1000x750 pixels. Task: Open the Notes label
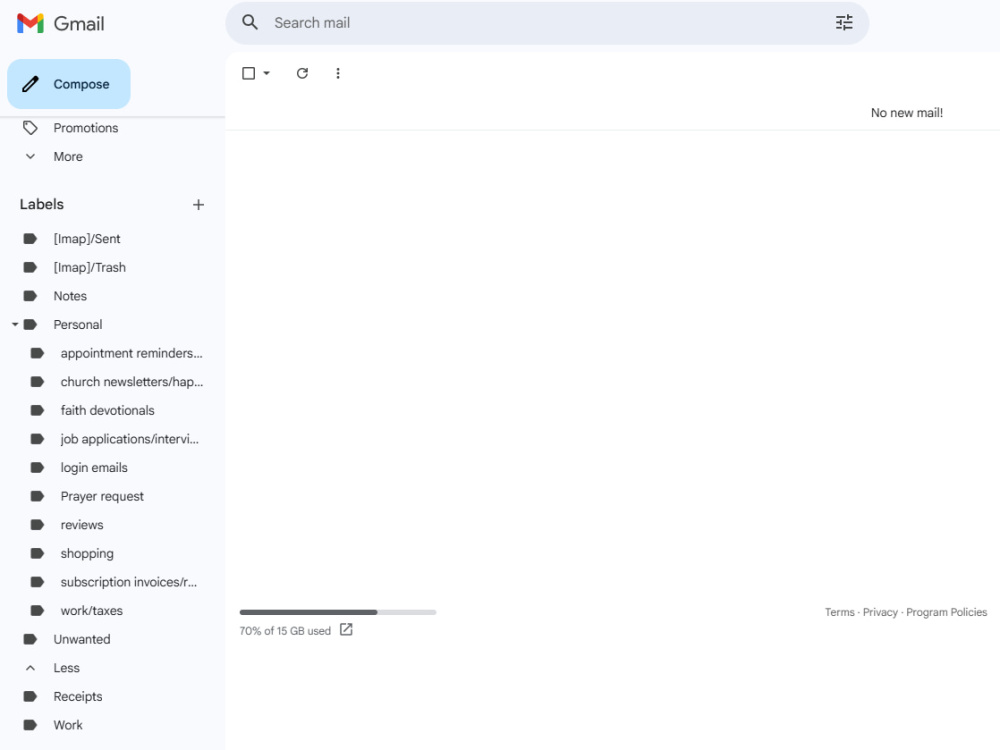point(70,296)
